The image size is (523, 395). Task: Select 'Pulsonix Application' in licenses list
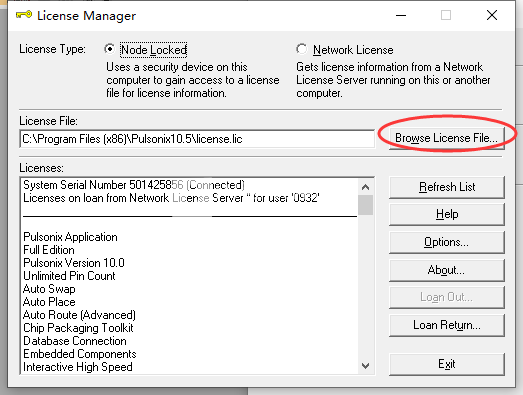[70, 237]
